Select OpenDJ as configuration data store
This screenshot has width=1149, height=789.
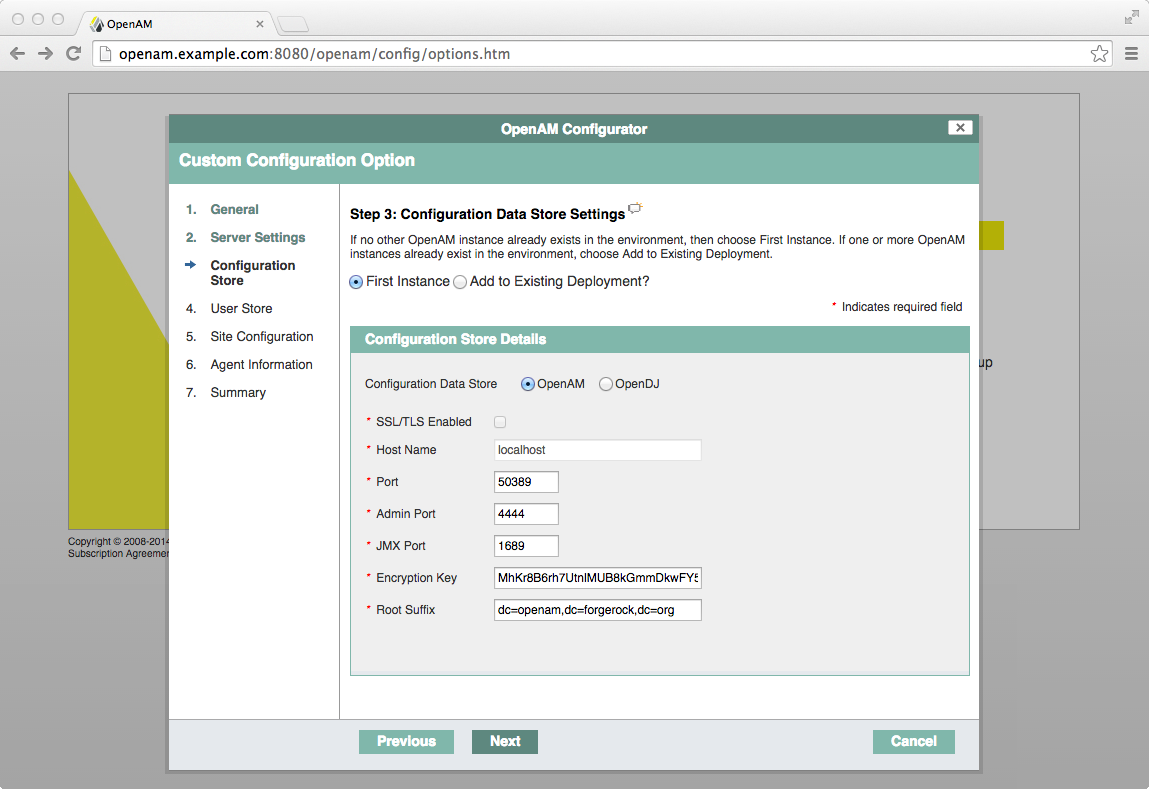click(x=605, y=384)
